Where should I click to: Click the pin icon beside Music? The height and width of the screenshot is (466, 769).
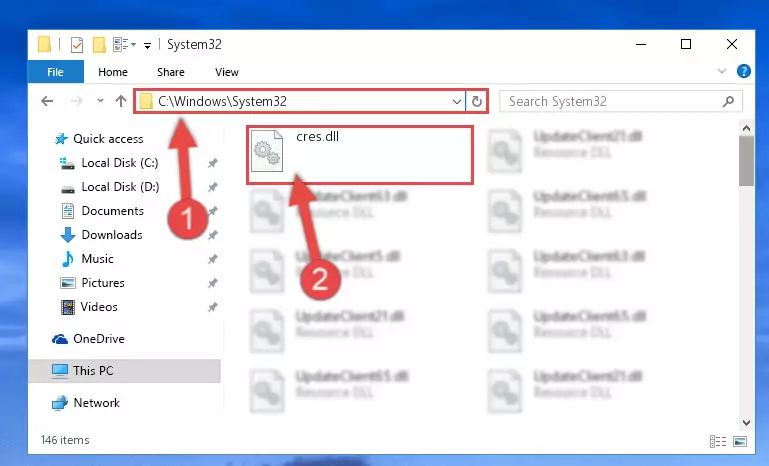click(212, 259)
